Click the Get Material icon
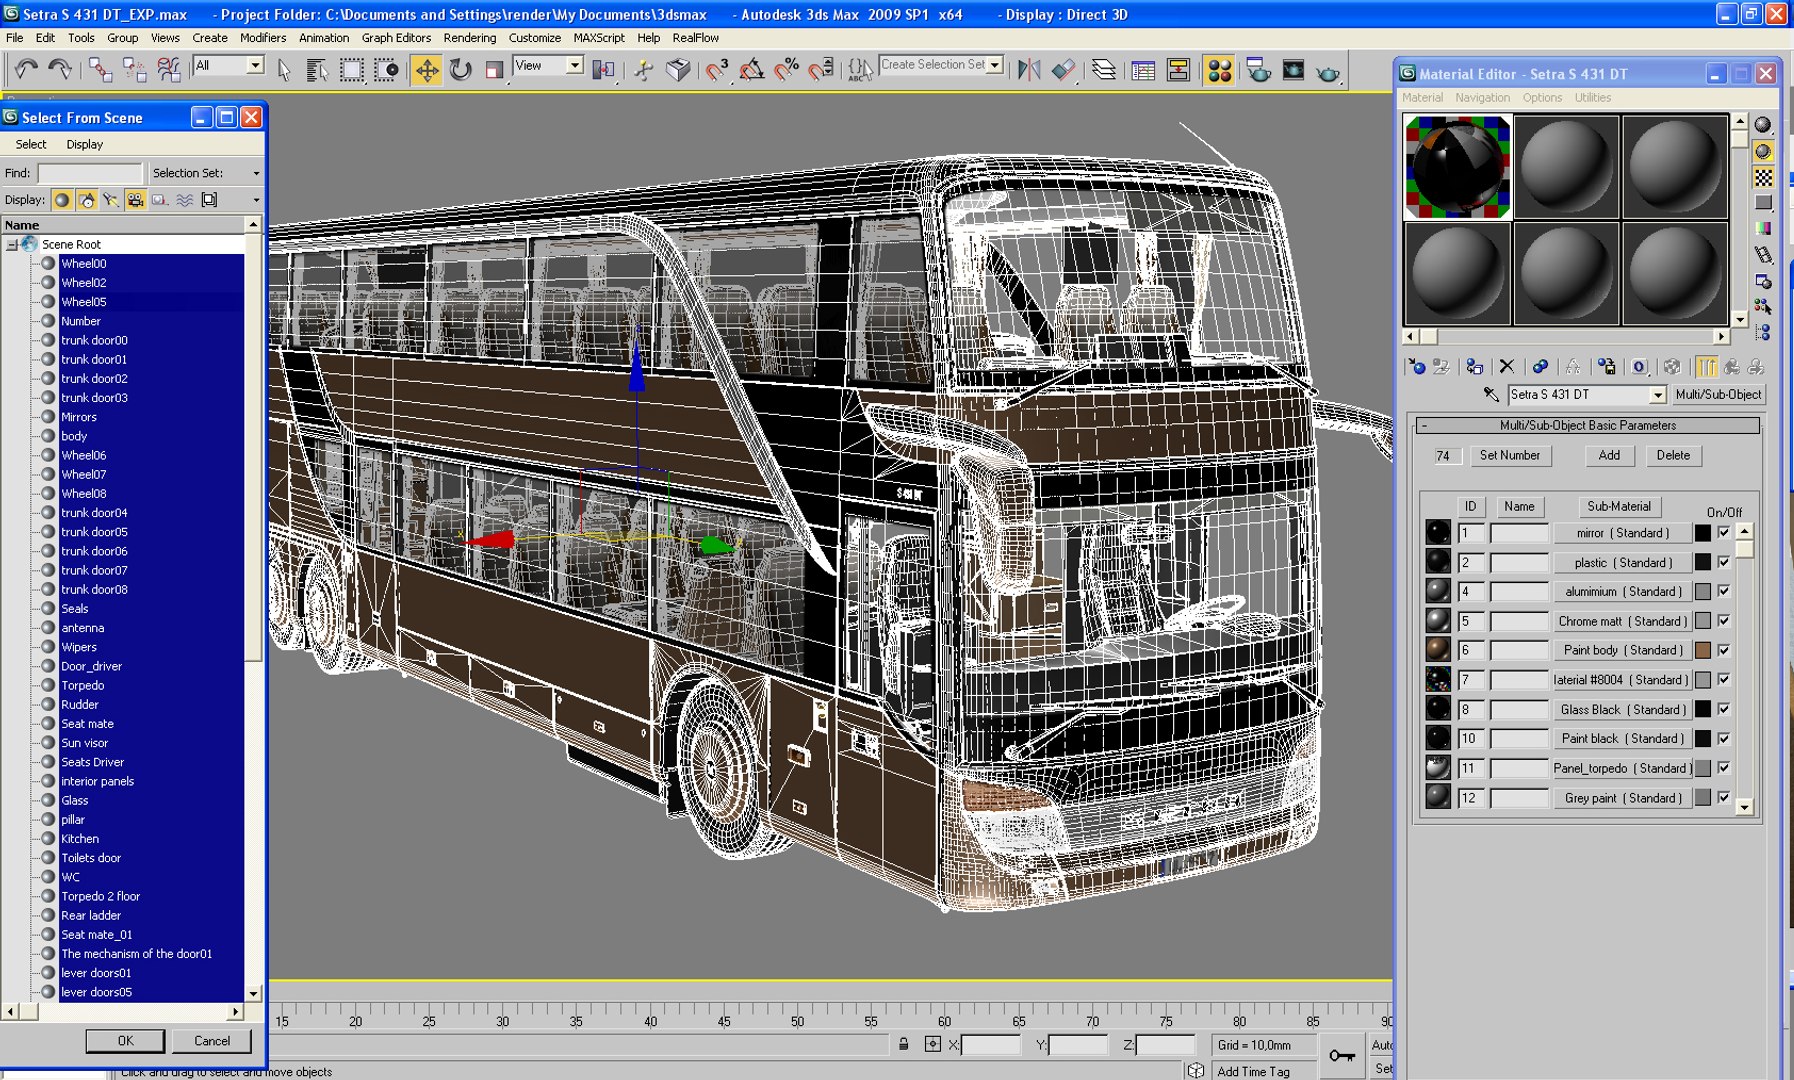This screenshot has height=1080, width=1794. [1416, 367]
